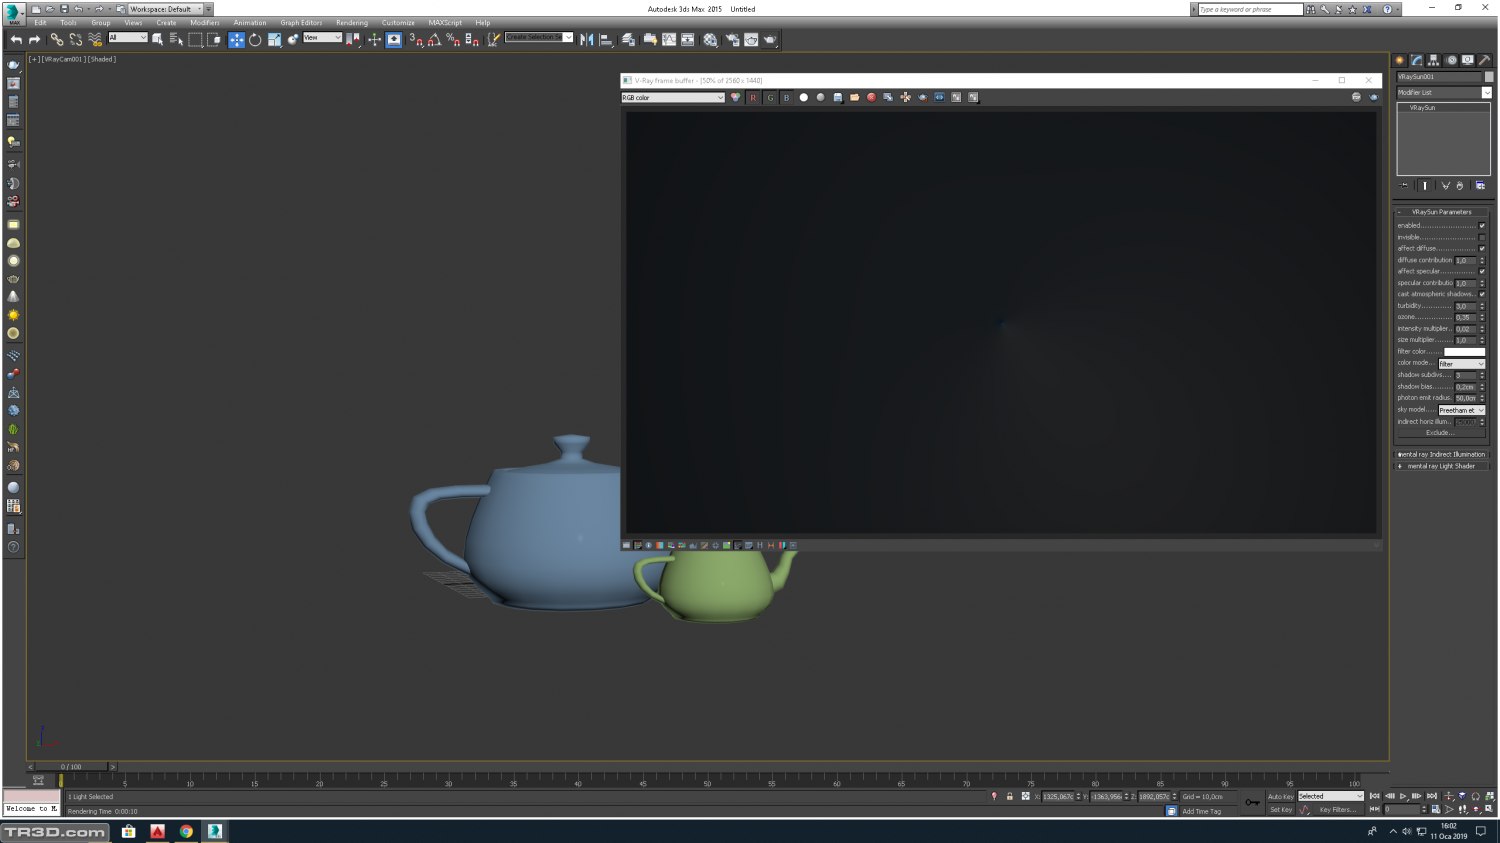Open Chrome from the Windows taskbar
The height and width of the screenshot is (843, 1500).
pos(186,831)
